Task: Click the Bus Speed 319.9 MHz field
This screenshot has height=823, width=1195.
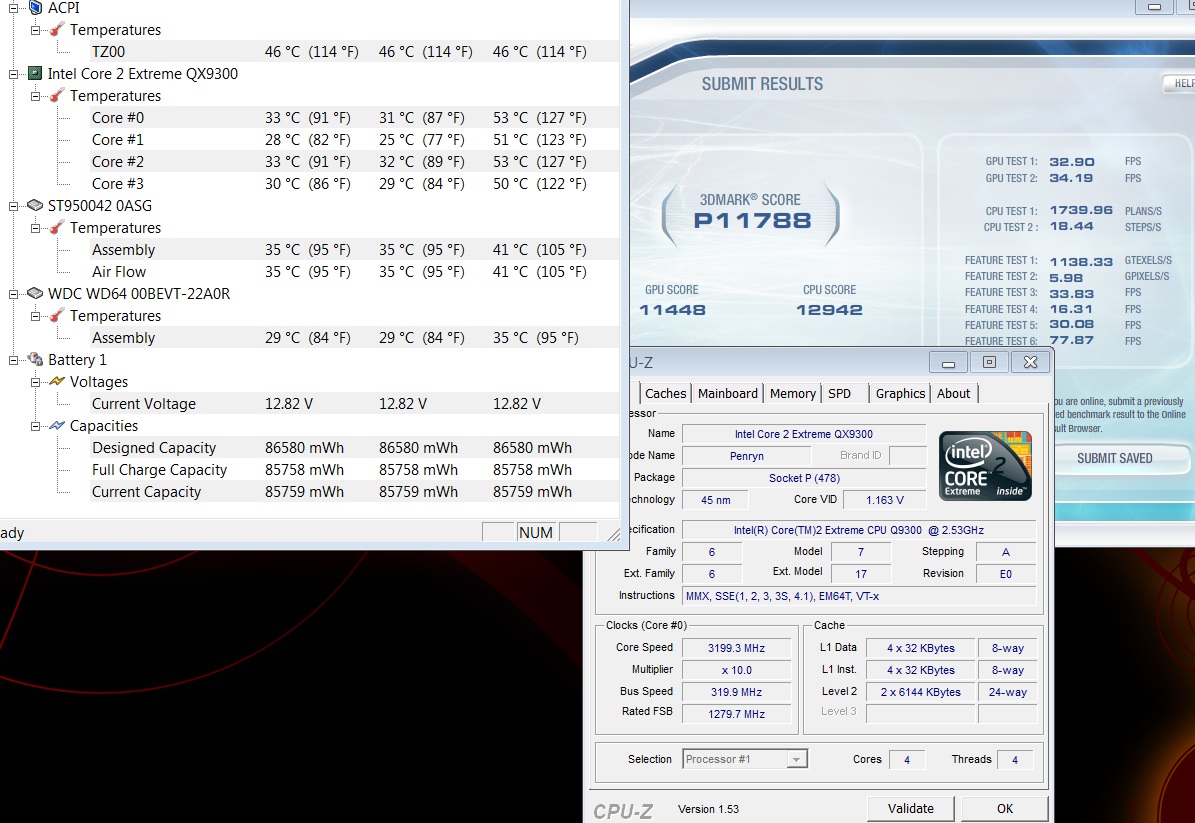Action: tap(736, 692)
